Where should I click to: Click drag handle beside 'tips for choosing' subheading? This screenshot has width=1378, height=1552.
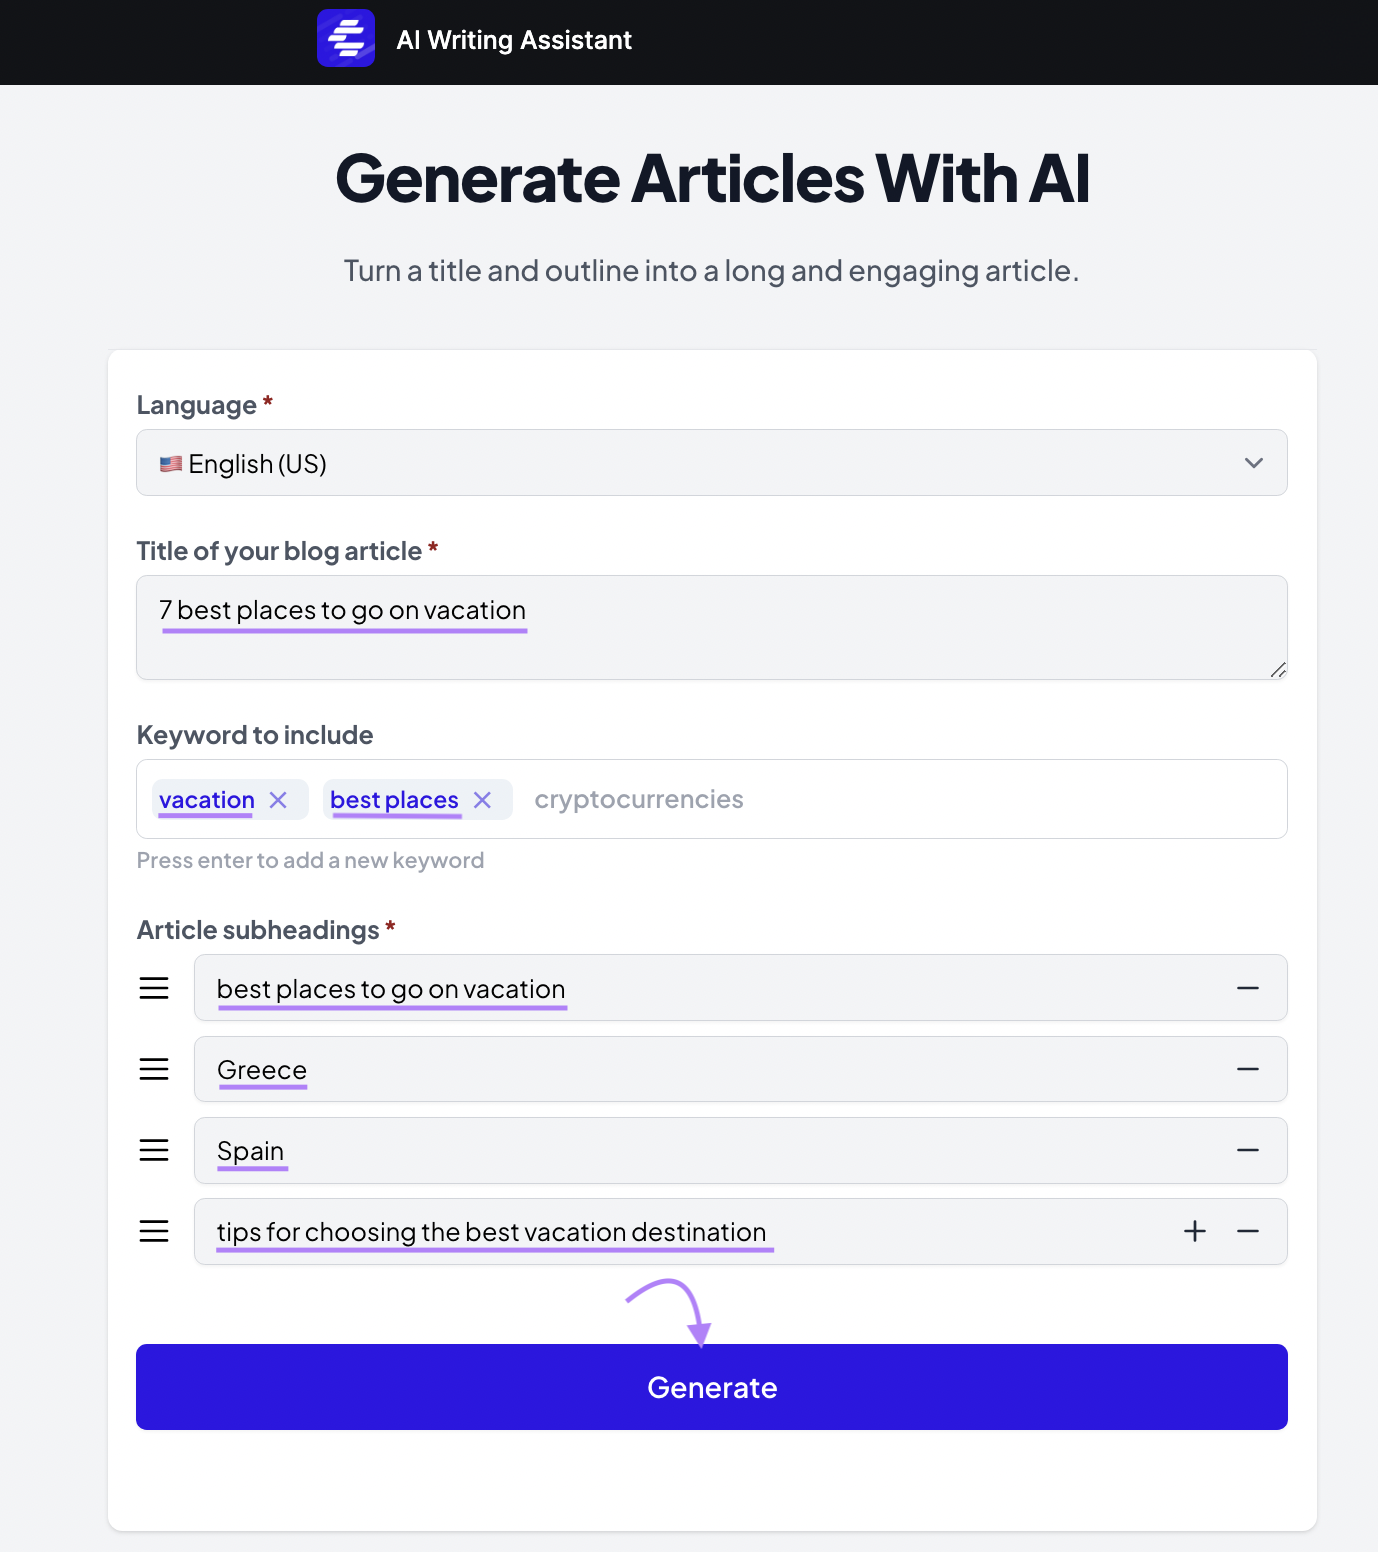[154, 1231]
